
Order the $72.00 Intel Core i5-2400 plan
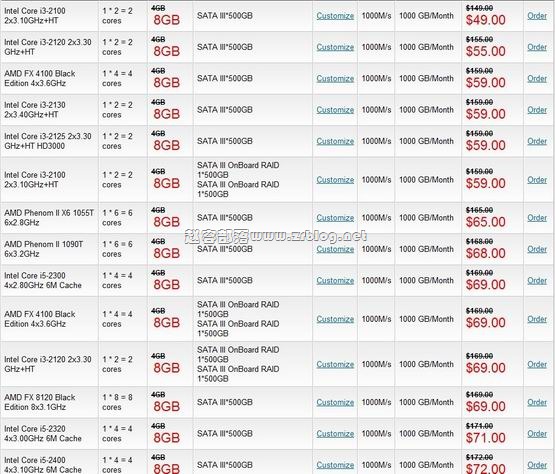point(537,465)
